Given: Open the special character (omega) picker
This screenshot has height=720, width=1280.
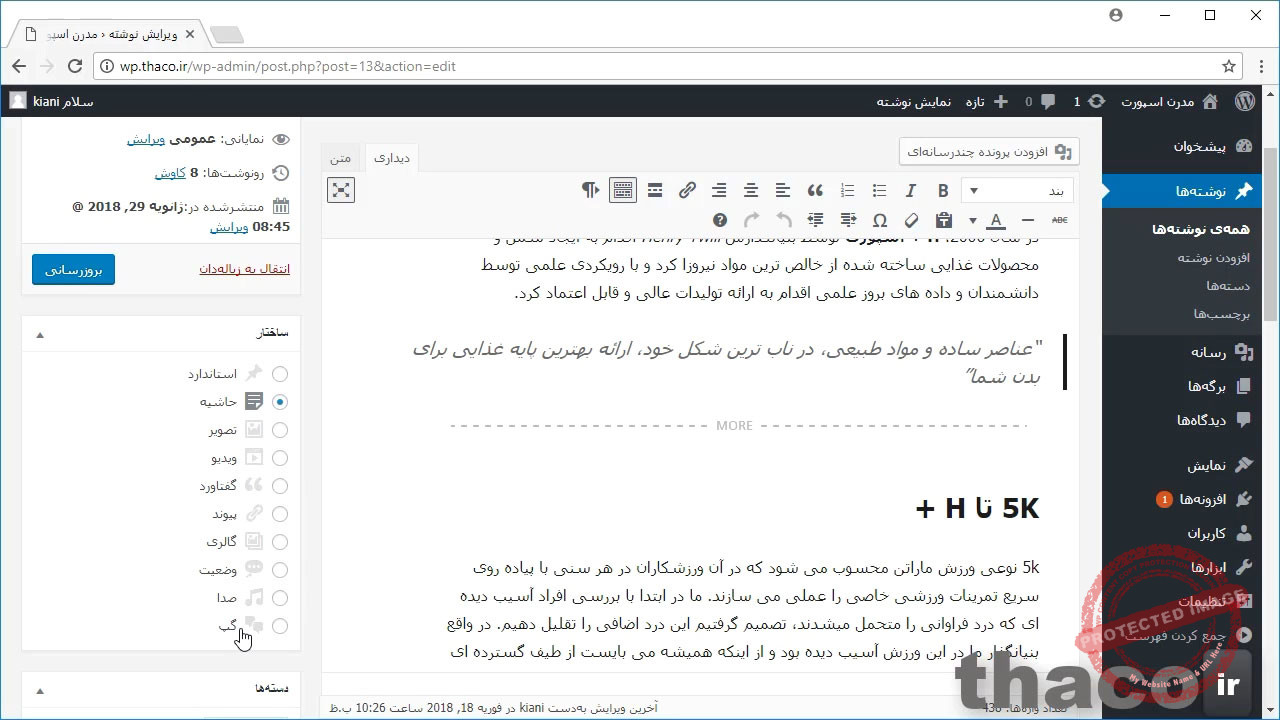Looking at the screenshot, I should pyautogui.click(x=879, y=220).
